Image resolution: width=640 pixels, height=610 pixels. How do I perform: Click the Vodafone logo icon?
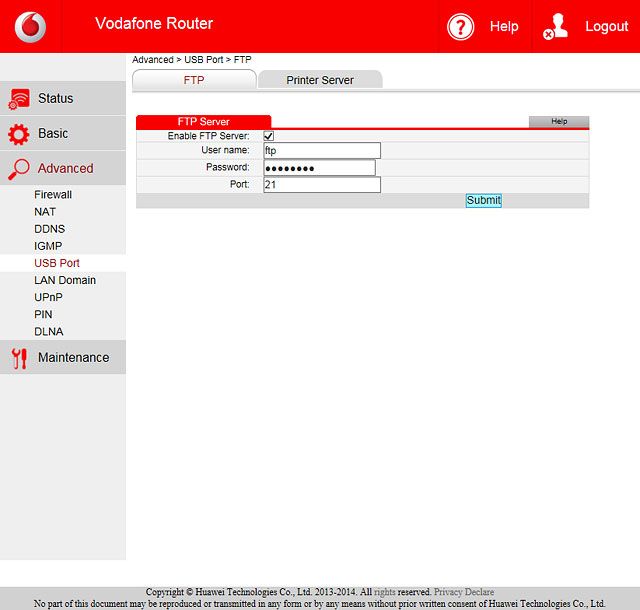point(30,27)
